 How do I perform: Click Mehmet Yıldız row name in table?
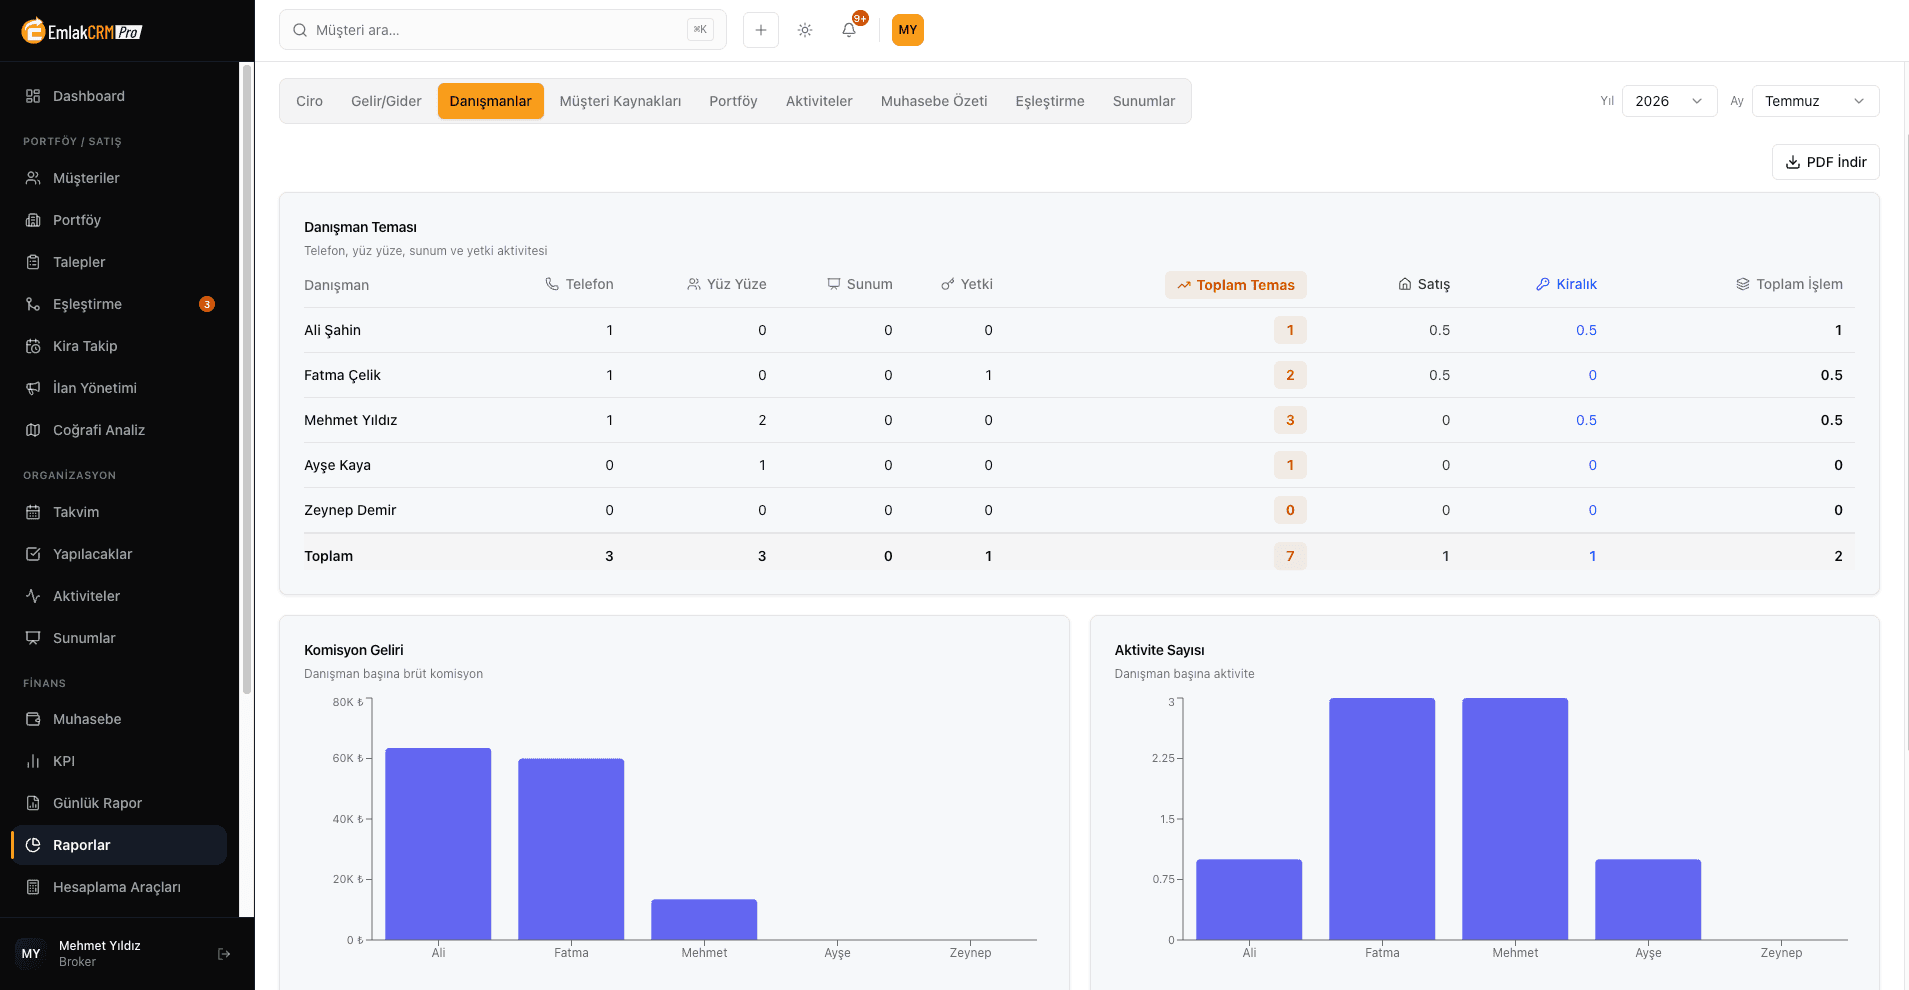pyautogui.click(x=350, y=420)
